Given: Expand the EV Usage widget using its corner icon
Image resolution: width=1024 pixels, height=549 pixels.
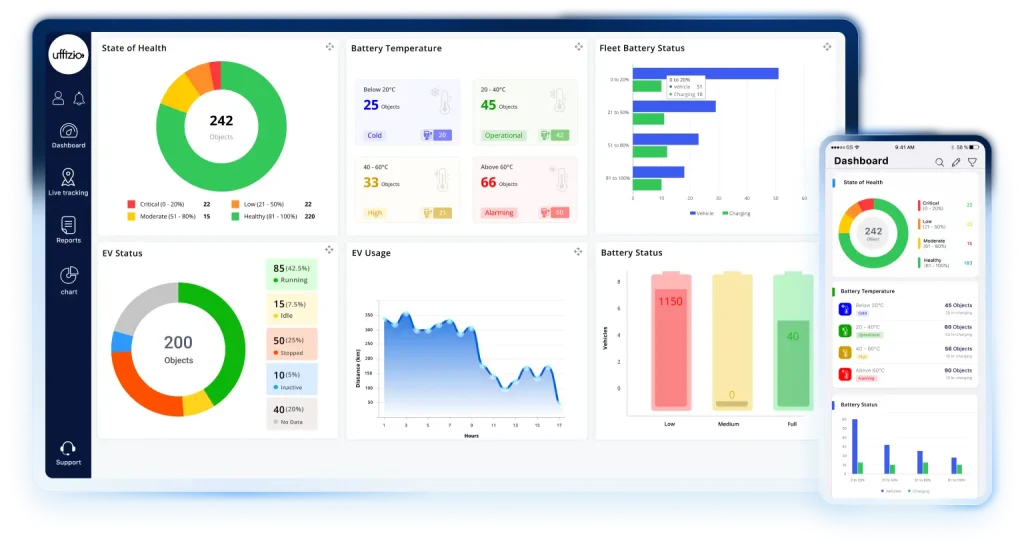Looking at the screenshot, I should click(x=578, y=250).
